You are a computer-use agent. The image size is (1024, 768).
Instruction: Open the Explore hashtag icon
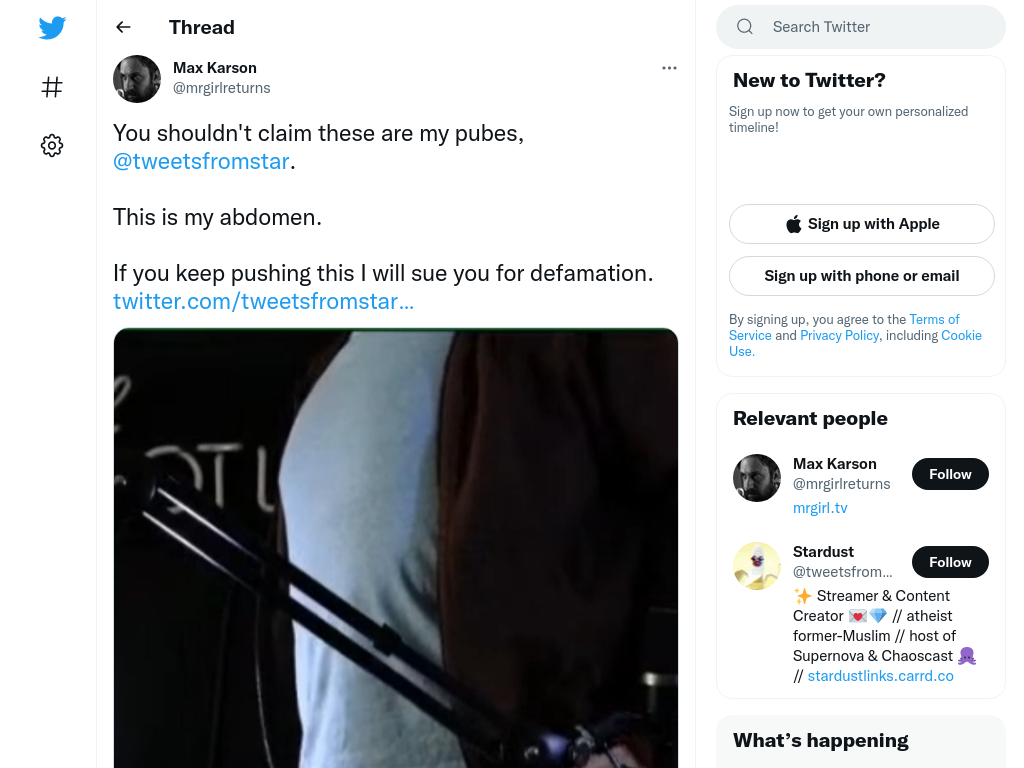(52, 87)
